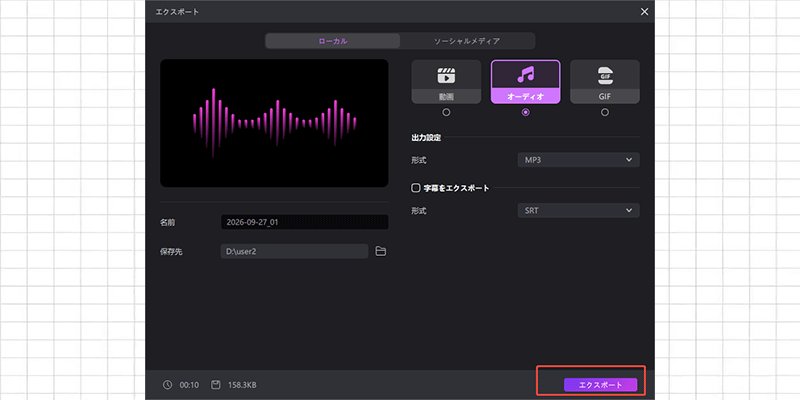Choose the オーディオ radio button
800x400 pixels.
tap(526, 112)
